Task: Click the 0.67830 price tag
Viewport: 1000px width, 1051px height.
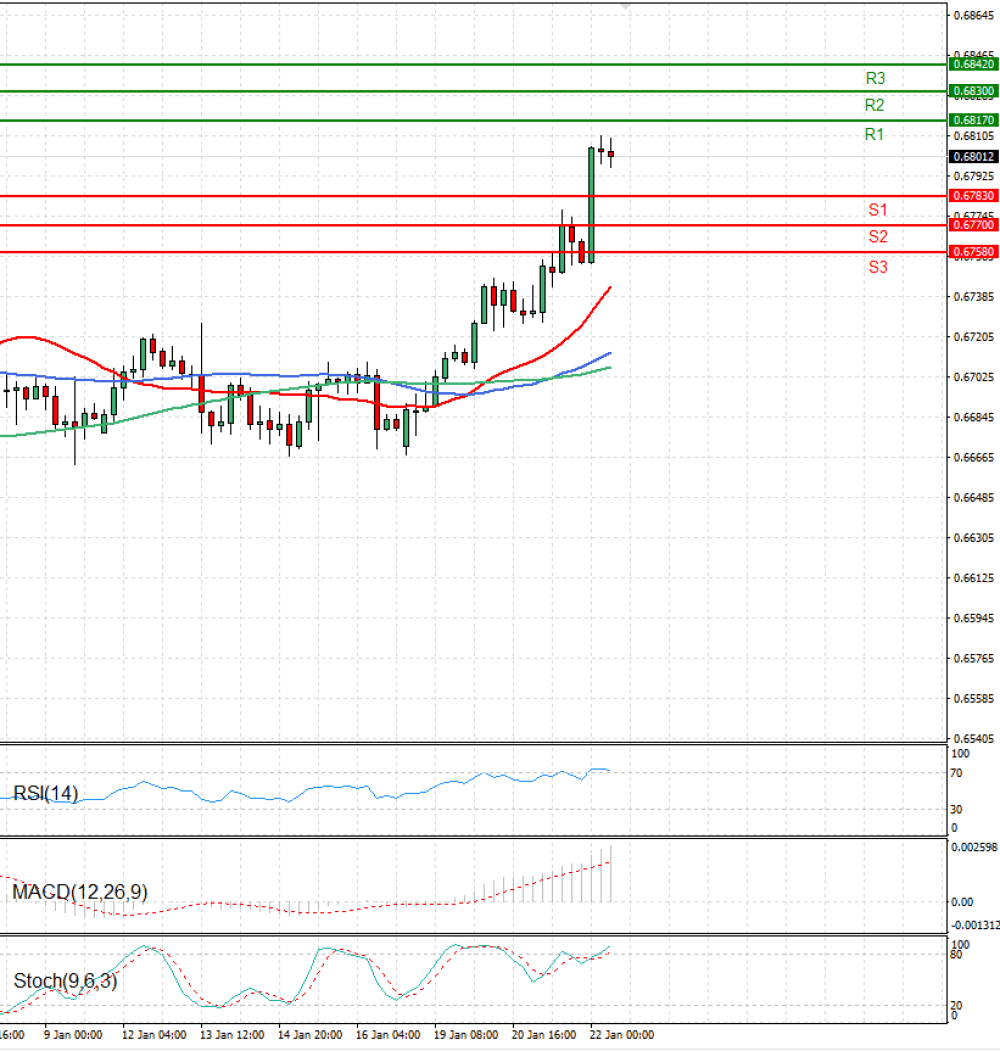Action: [976, 196]
